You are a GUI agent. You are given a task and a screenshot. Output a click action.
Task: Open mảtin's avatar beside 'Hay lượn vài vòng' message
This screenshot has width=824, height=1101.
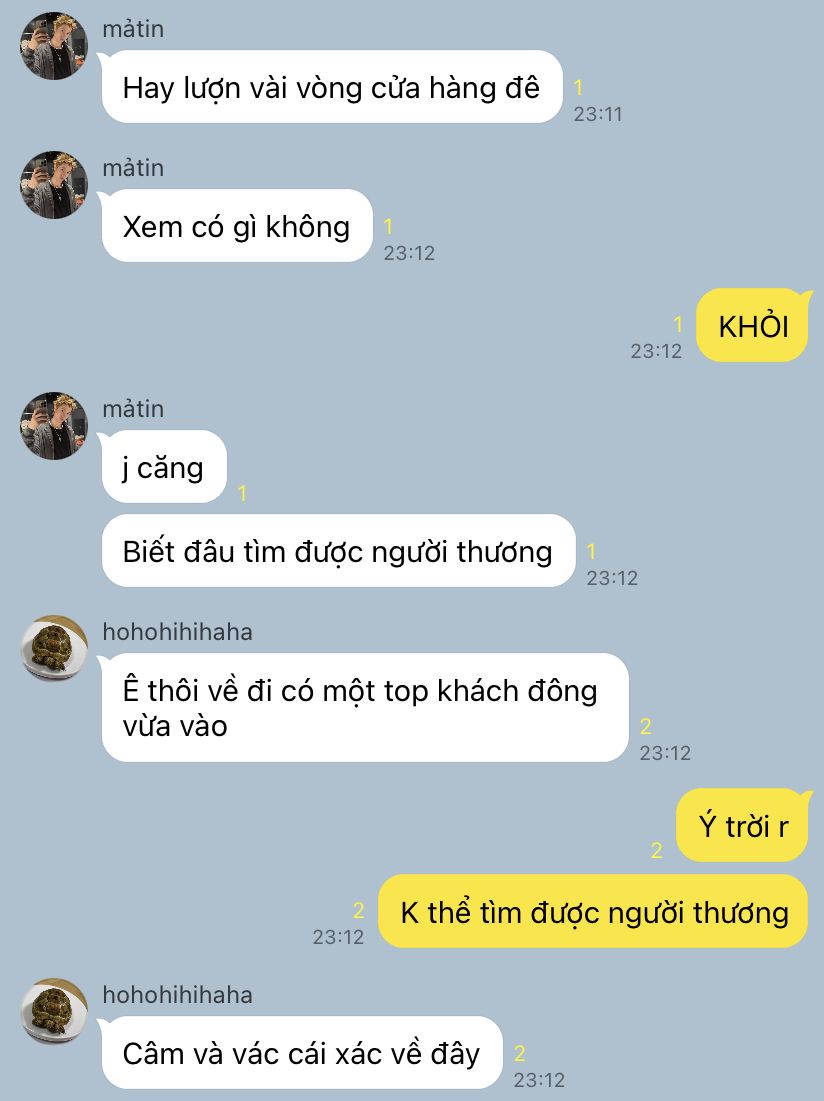(54, 46)
